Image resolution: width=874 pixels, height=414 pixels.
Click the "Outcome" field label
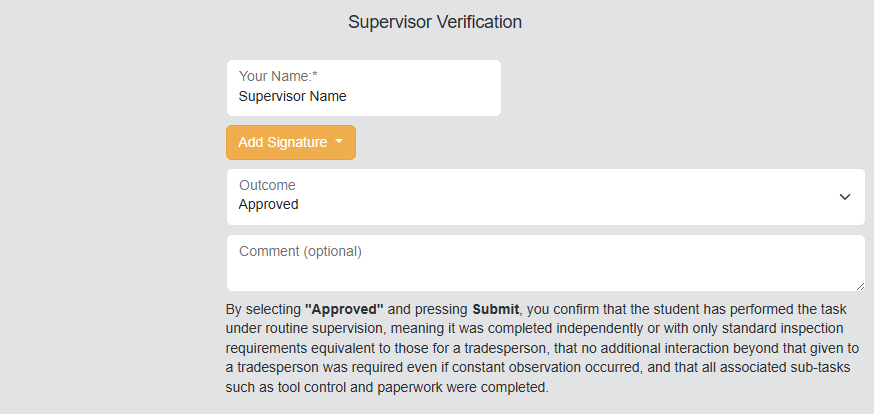pos(267,185)
